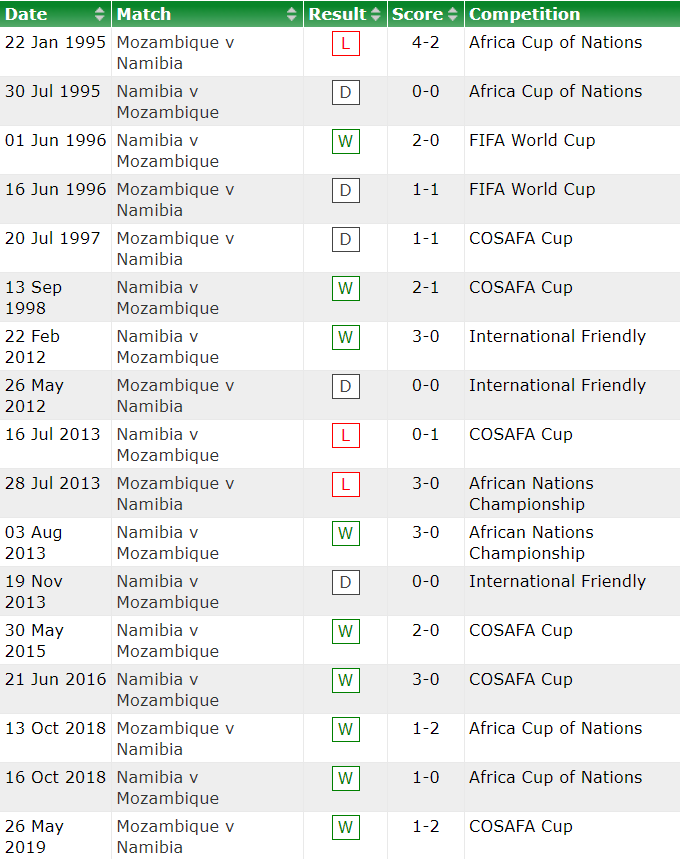This screenshot has width=680, height=859.
Task: Click the W result badge for 01 Jun 1996
Action: (345, 142)
